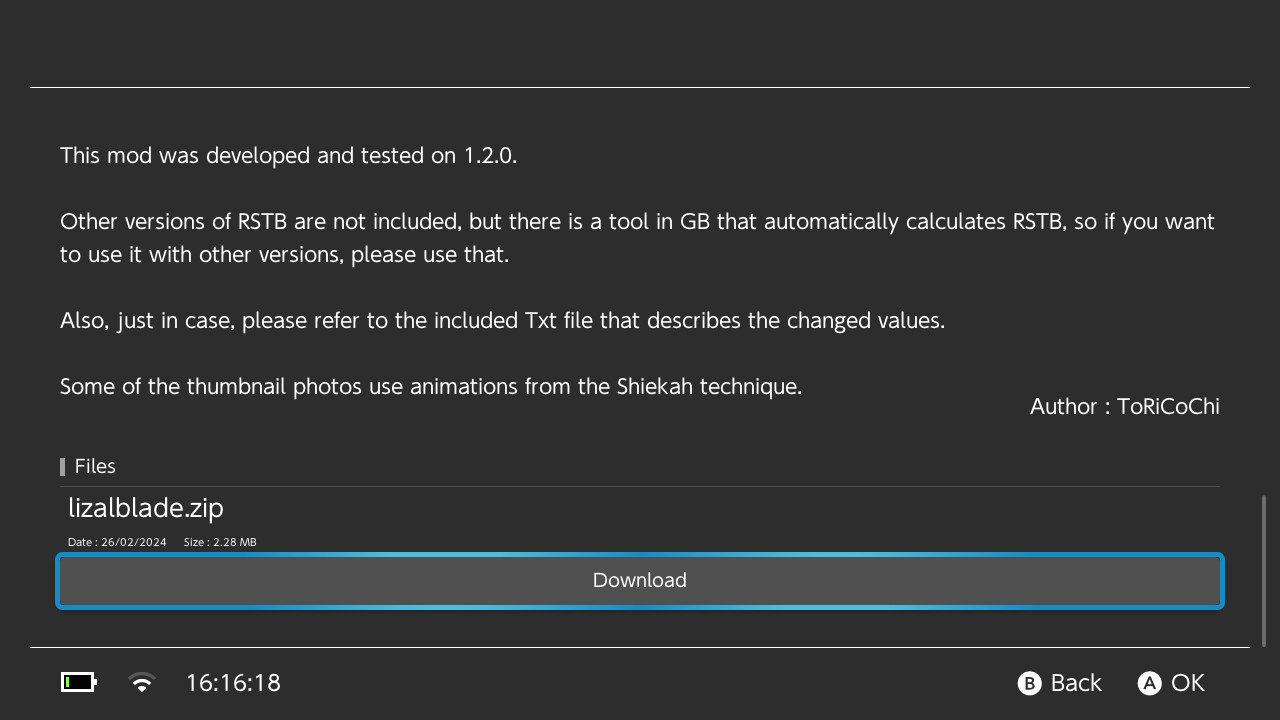
Task: Click the circled A button icon
Action: pyautogui.click(x=1149, y=683)
